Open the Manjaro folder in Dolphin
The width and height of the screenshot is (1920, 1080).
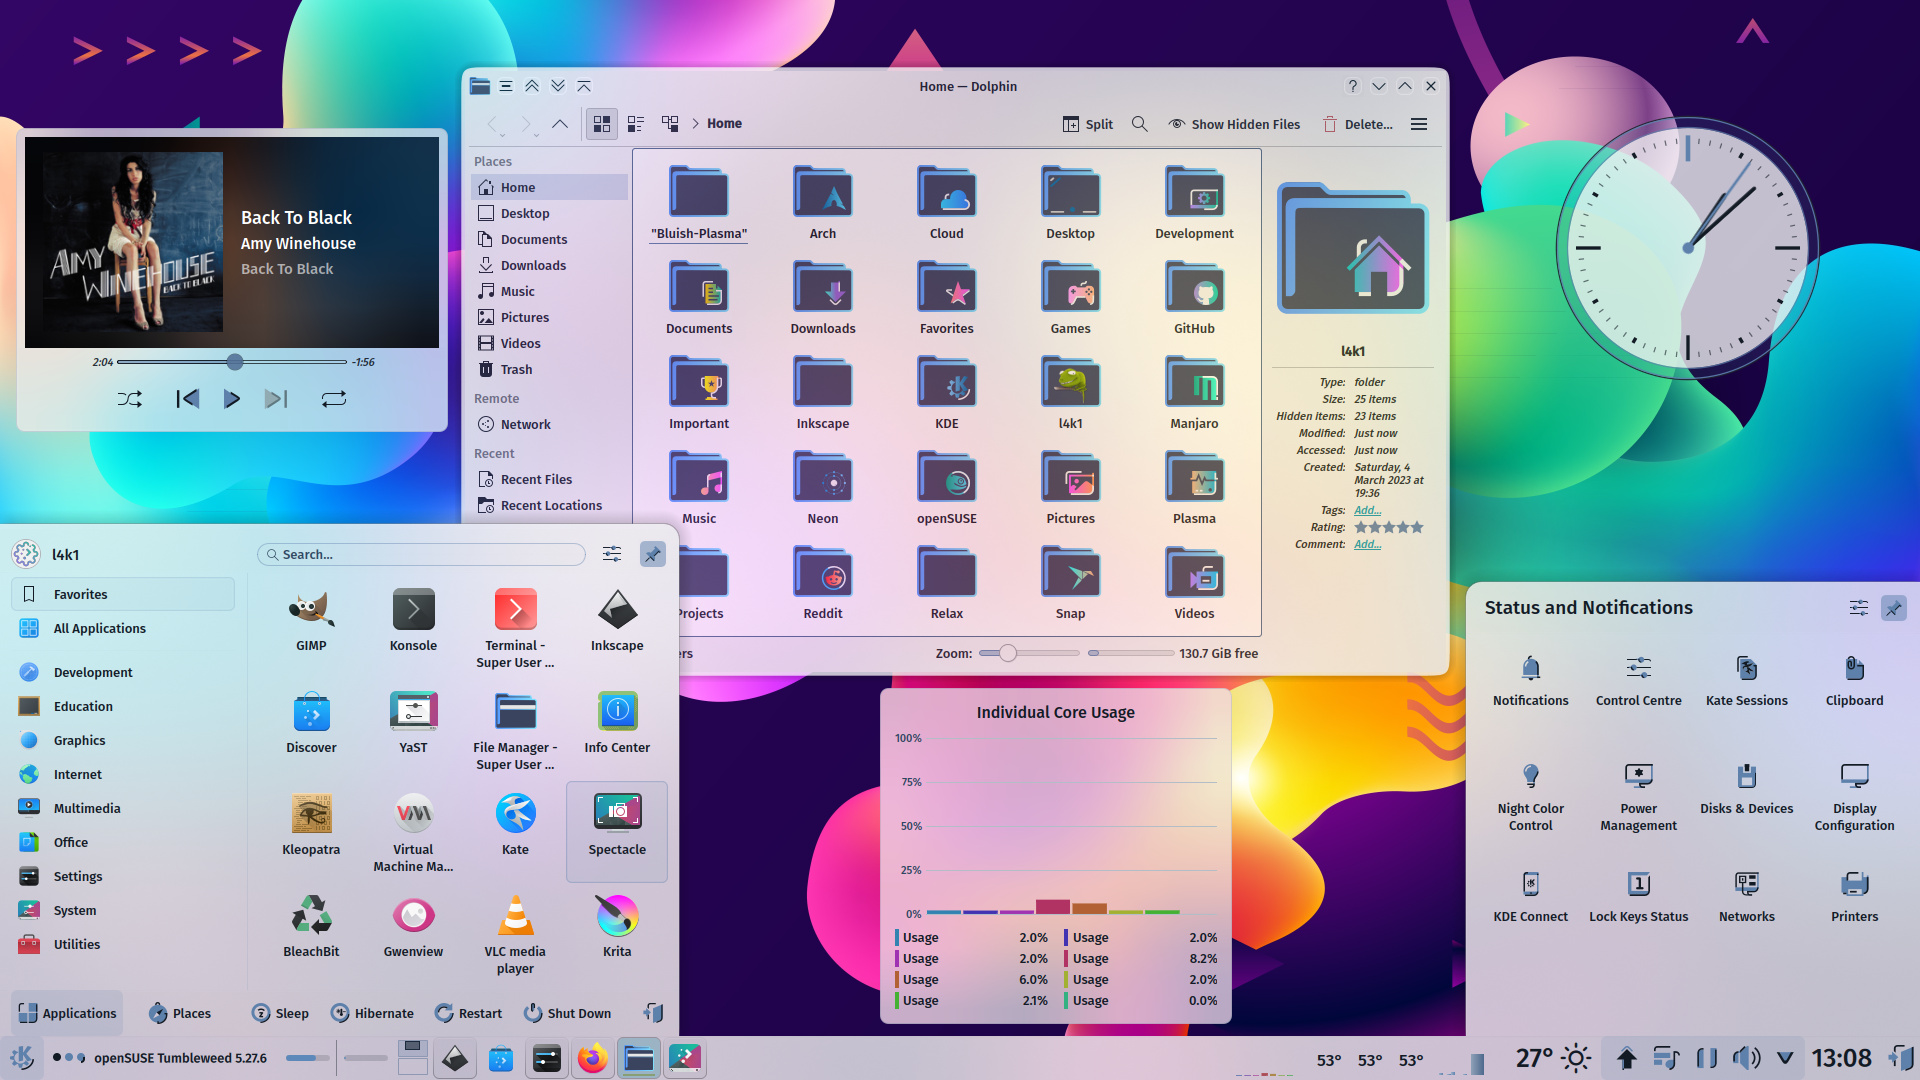point(1194,394)
